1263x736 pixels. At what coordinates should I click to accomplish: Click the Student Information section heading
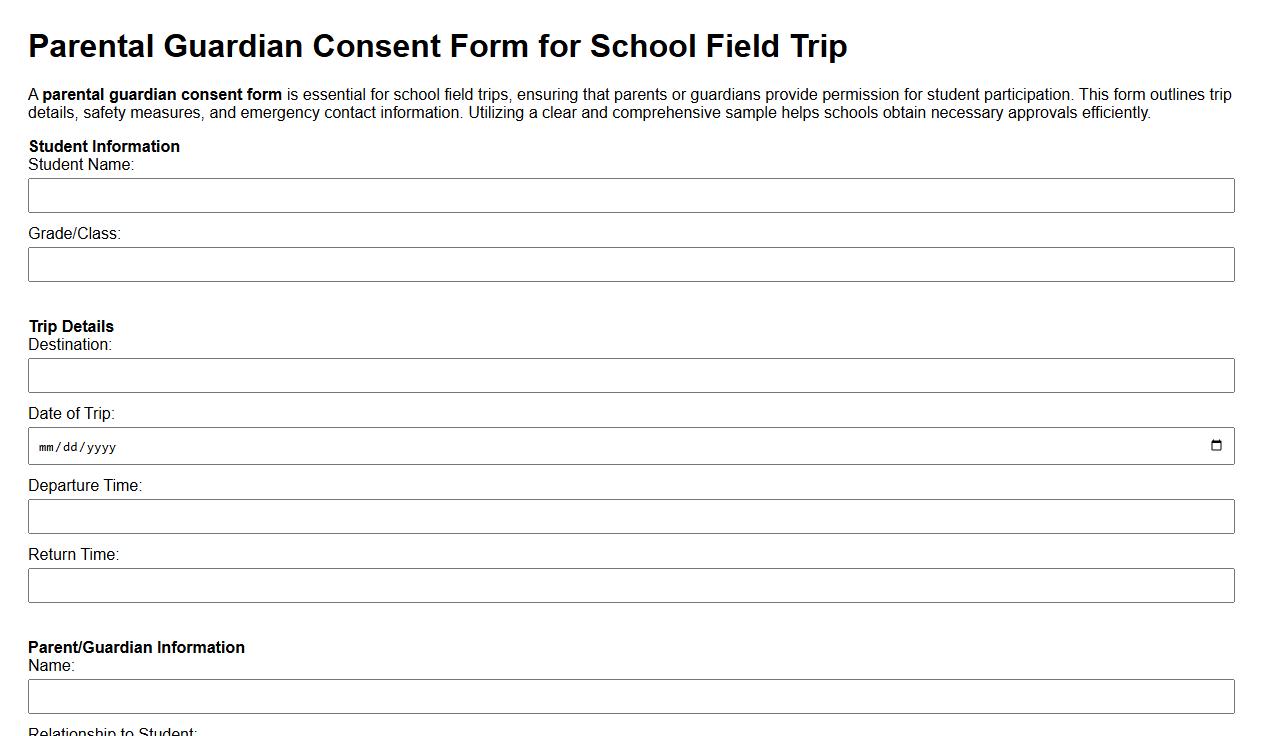(104, 146)
